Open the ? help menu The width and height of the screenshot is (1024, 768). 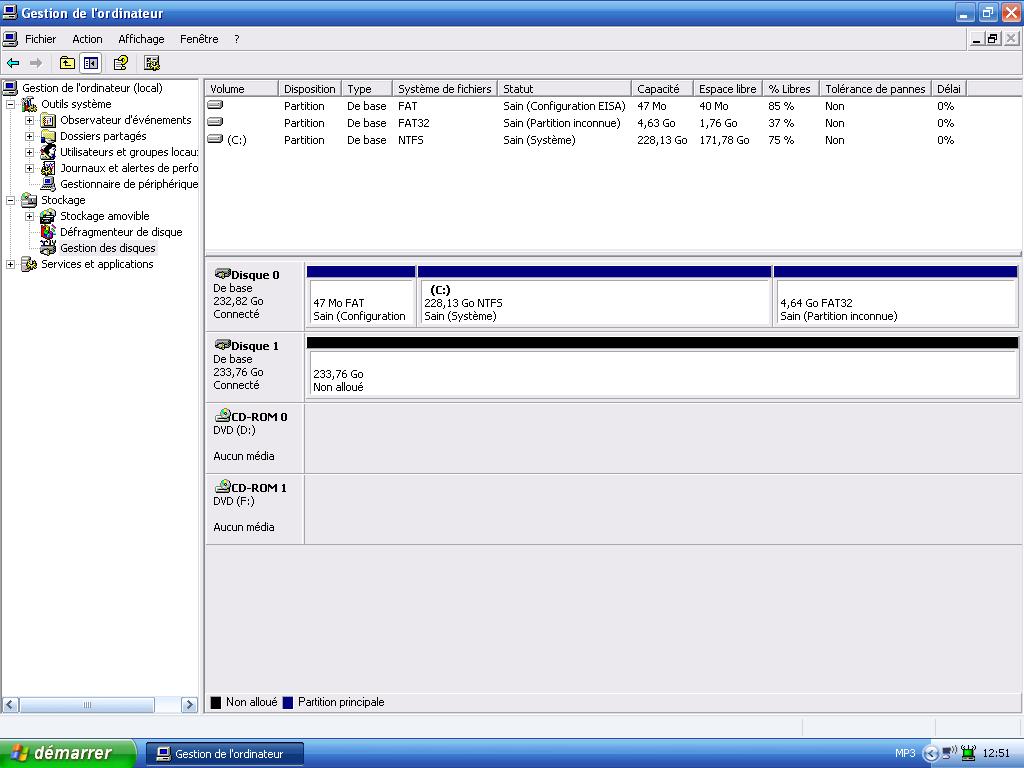(236, 39)
